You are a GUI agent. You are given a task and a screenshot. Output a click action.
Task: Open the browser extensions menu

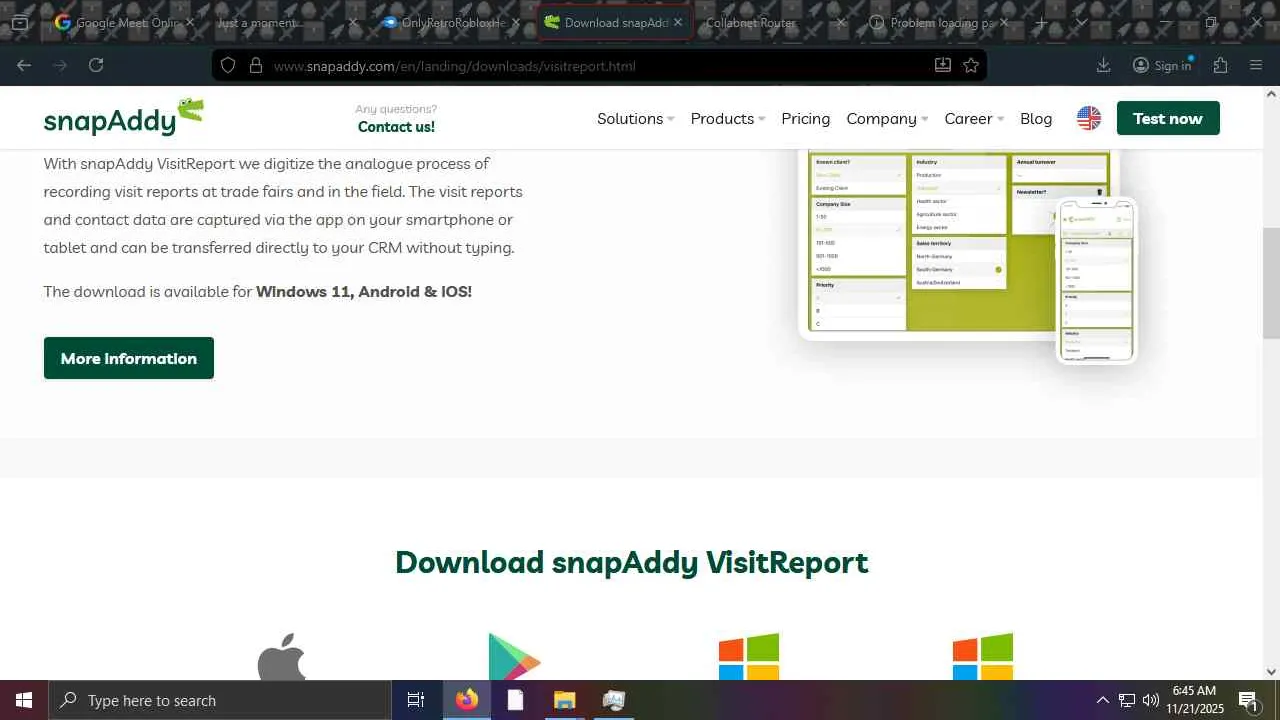pyautogui.click(x=1220, y=65)
